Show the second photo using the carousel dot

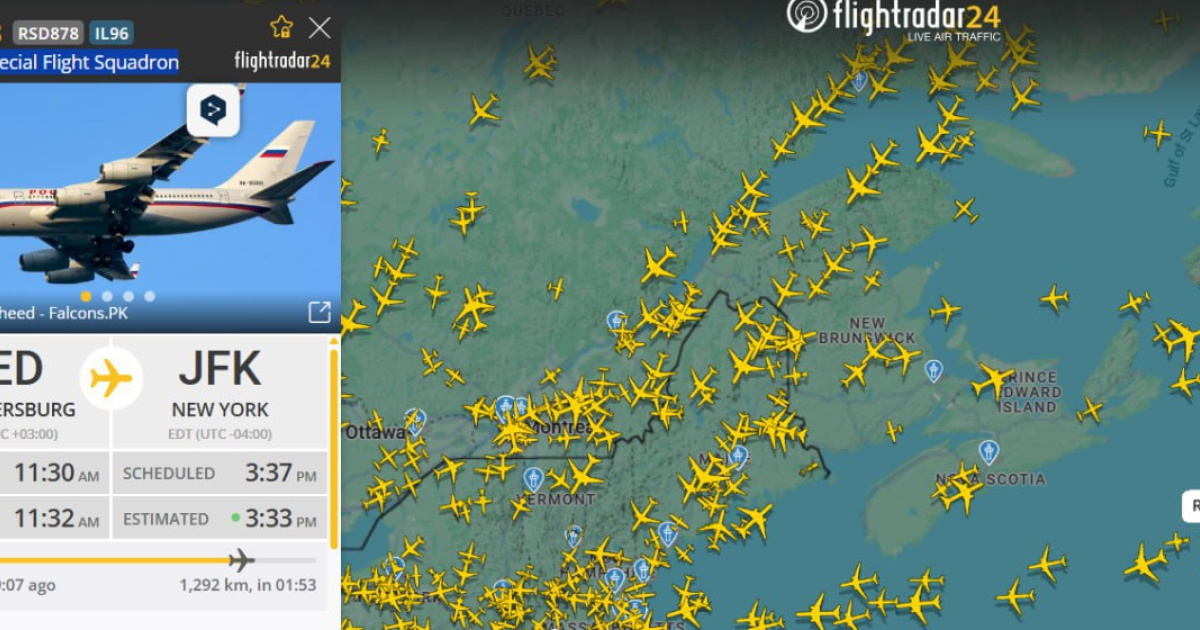pyautogui.click(x=107, y=296)
